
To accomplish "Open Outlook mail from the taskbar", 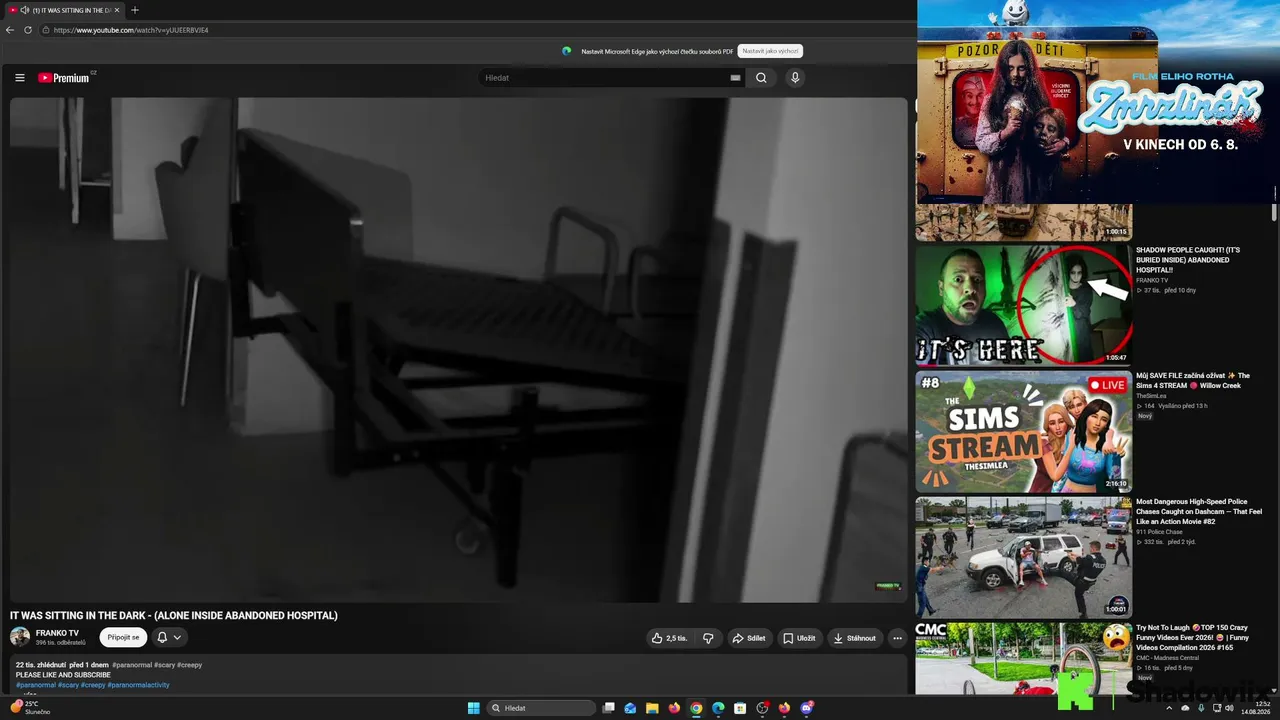I will (x=630, y=708).
